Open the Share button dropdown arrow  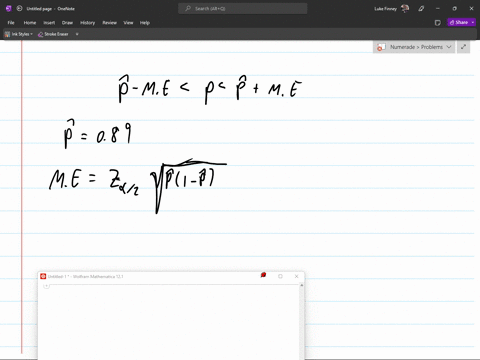(x=473, y=22)
